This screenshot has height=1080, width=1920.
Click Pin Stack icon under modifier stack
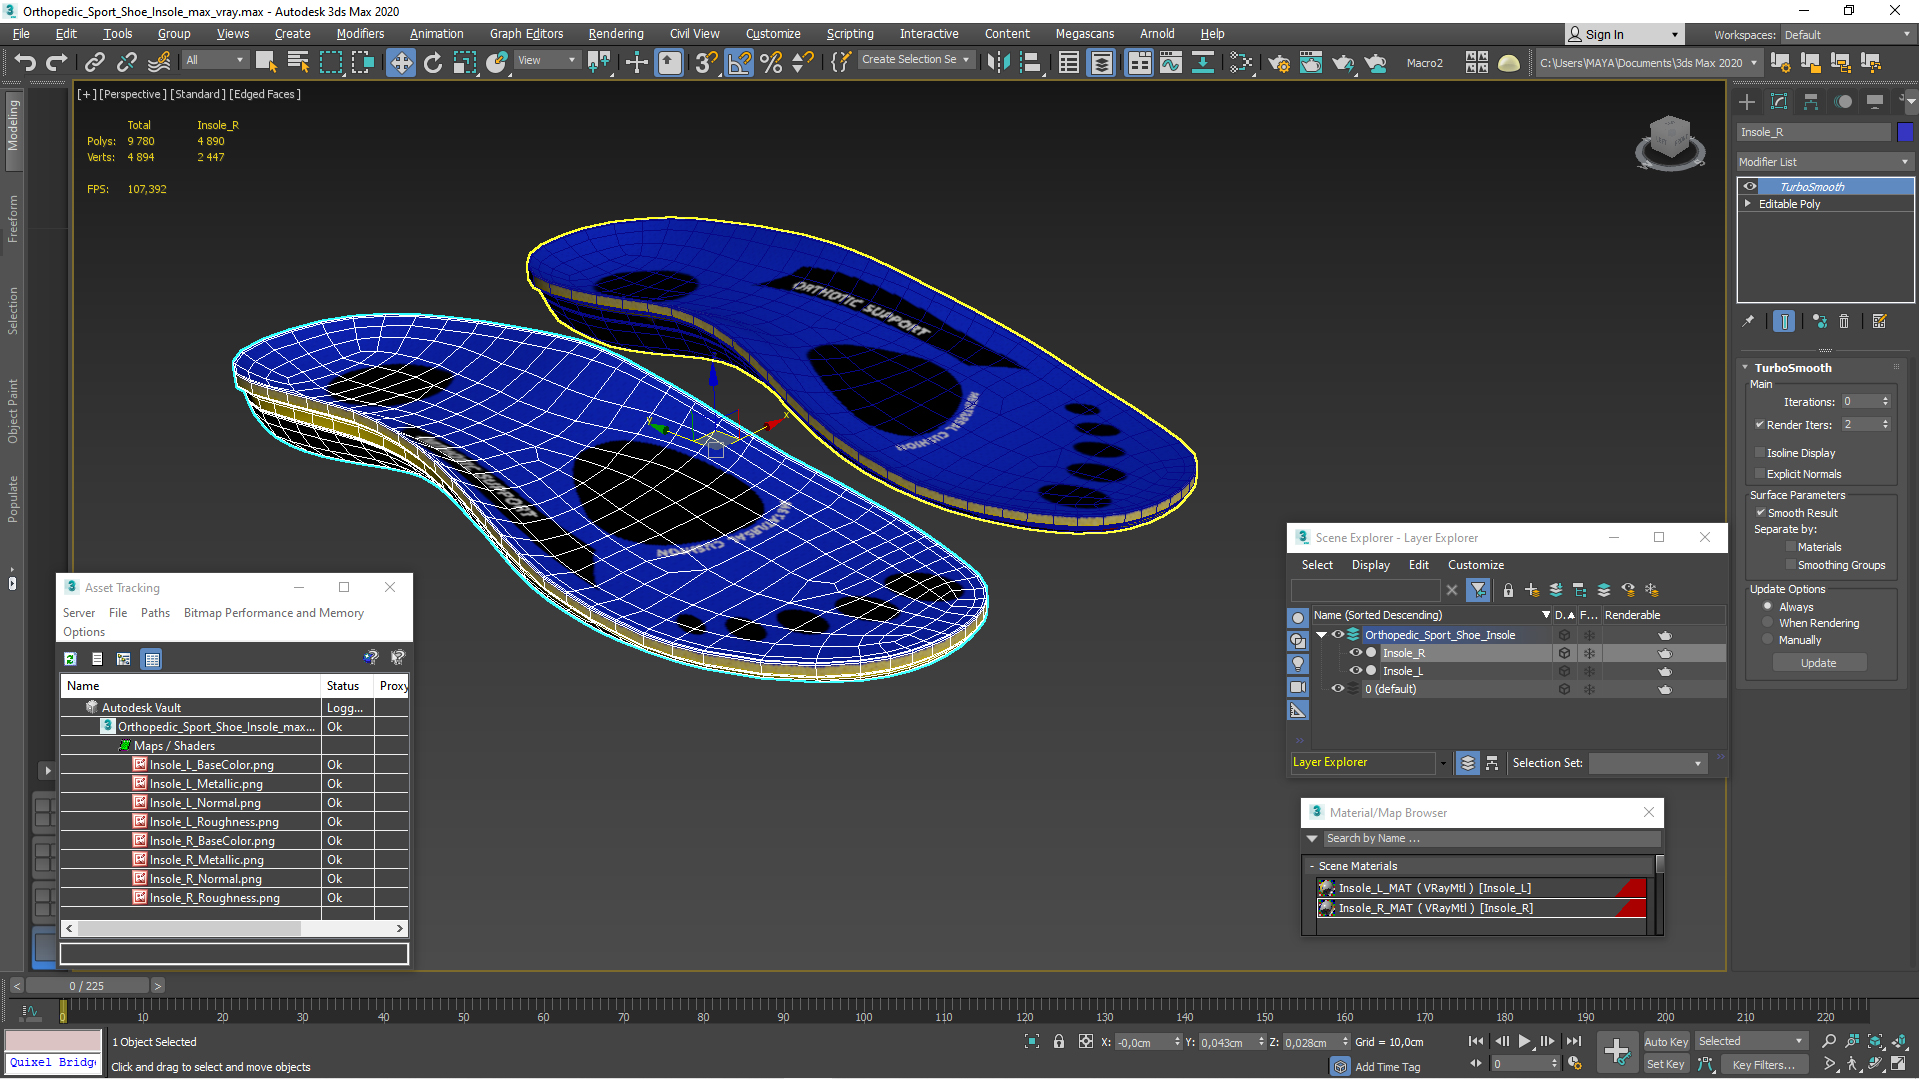click(x=1748, y=321)
